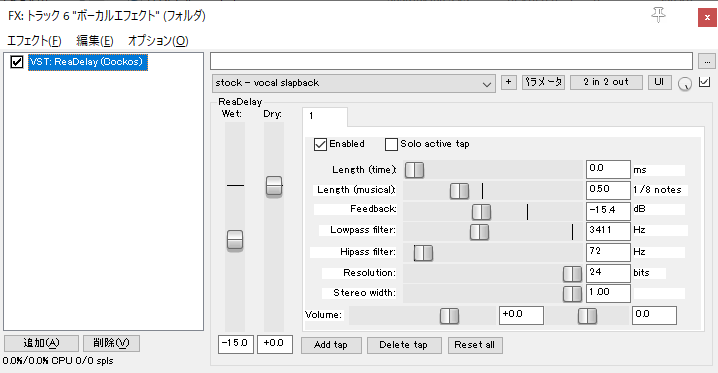Viewport: 718px width, 373px height.
Task: Select VST: ReaDelay (Cockos) entry
Action: [x=88, y=62]
